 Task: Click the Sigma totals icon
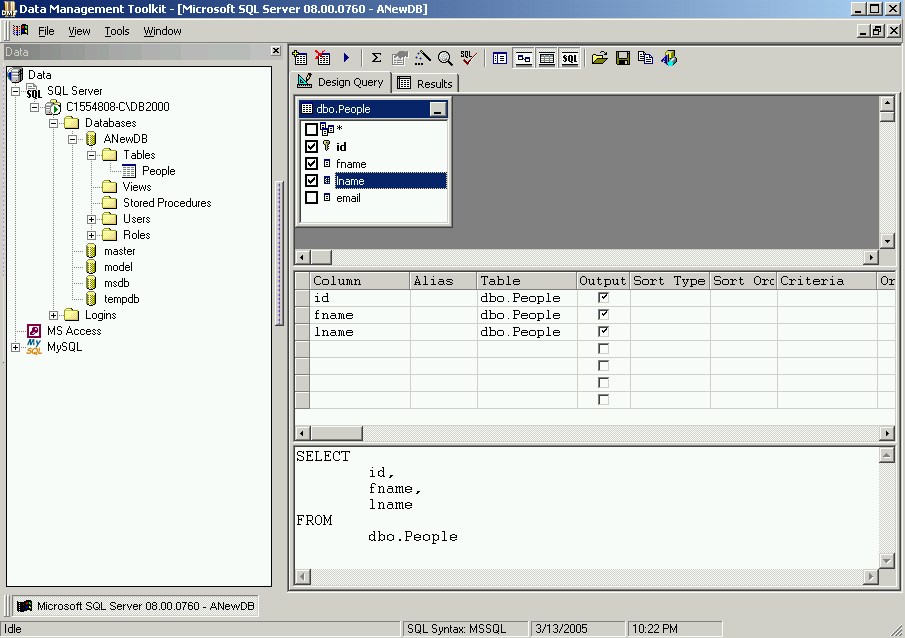point(376,58)
